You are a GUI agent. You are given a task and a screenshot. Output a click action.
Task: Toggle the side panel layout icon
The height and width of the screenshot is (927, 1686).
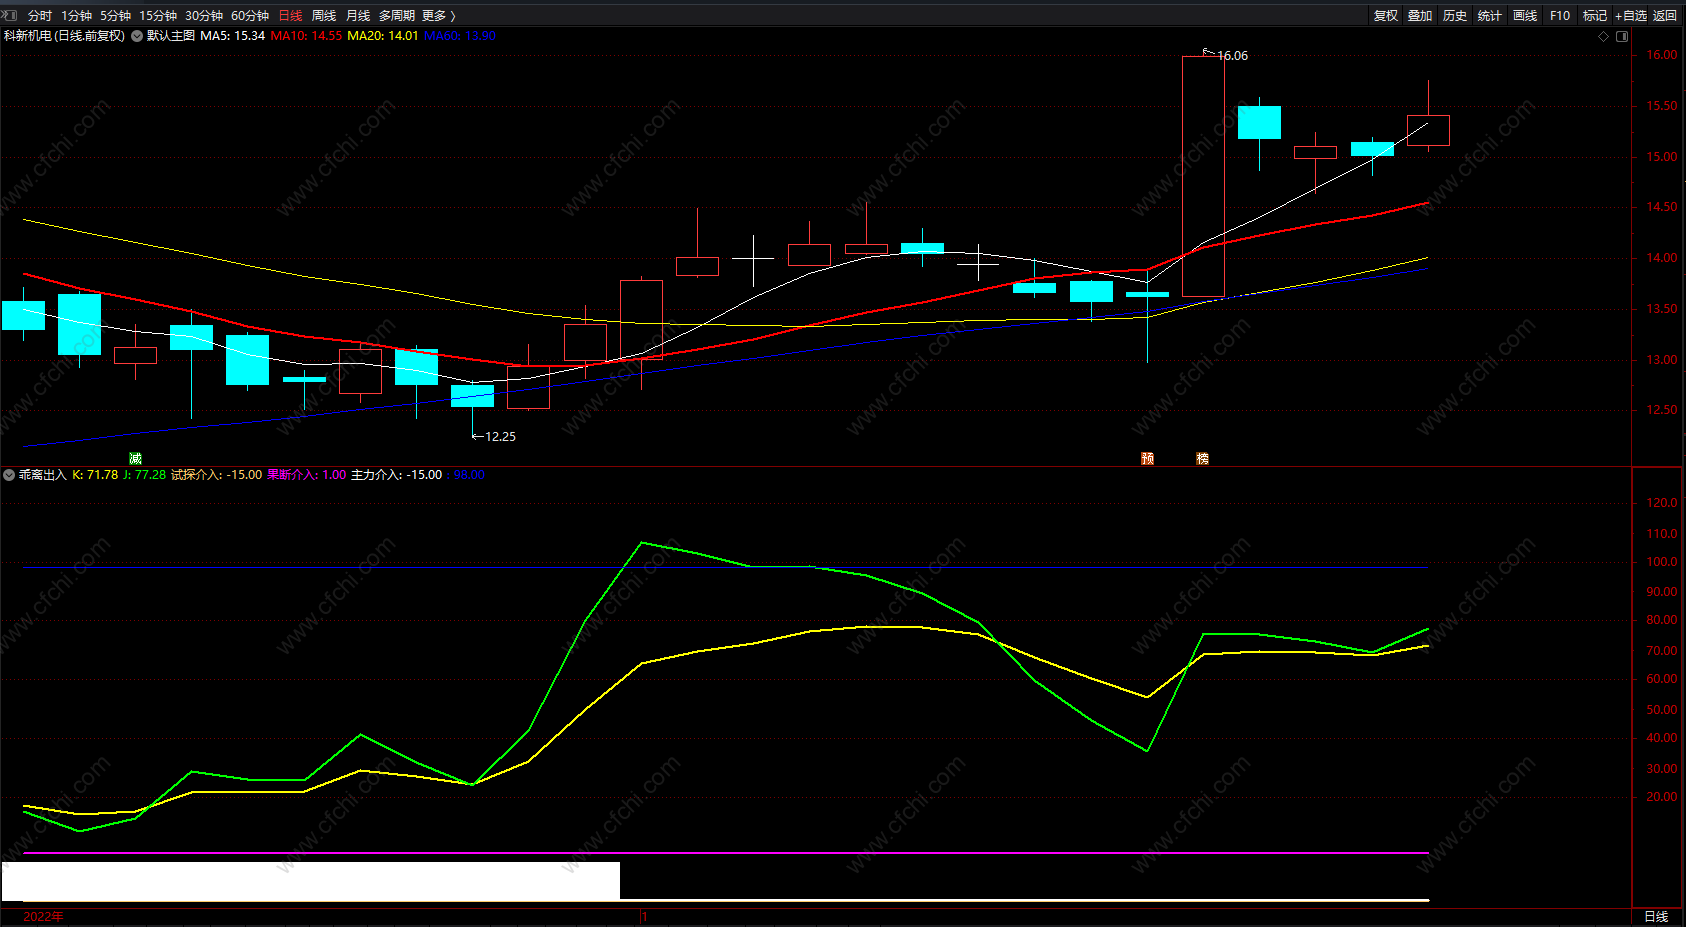tap(1622, 36)
